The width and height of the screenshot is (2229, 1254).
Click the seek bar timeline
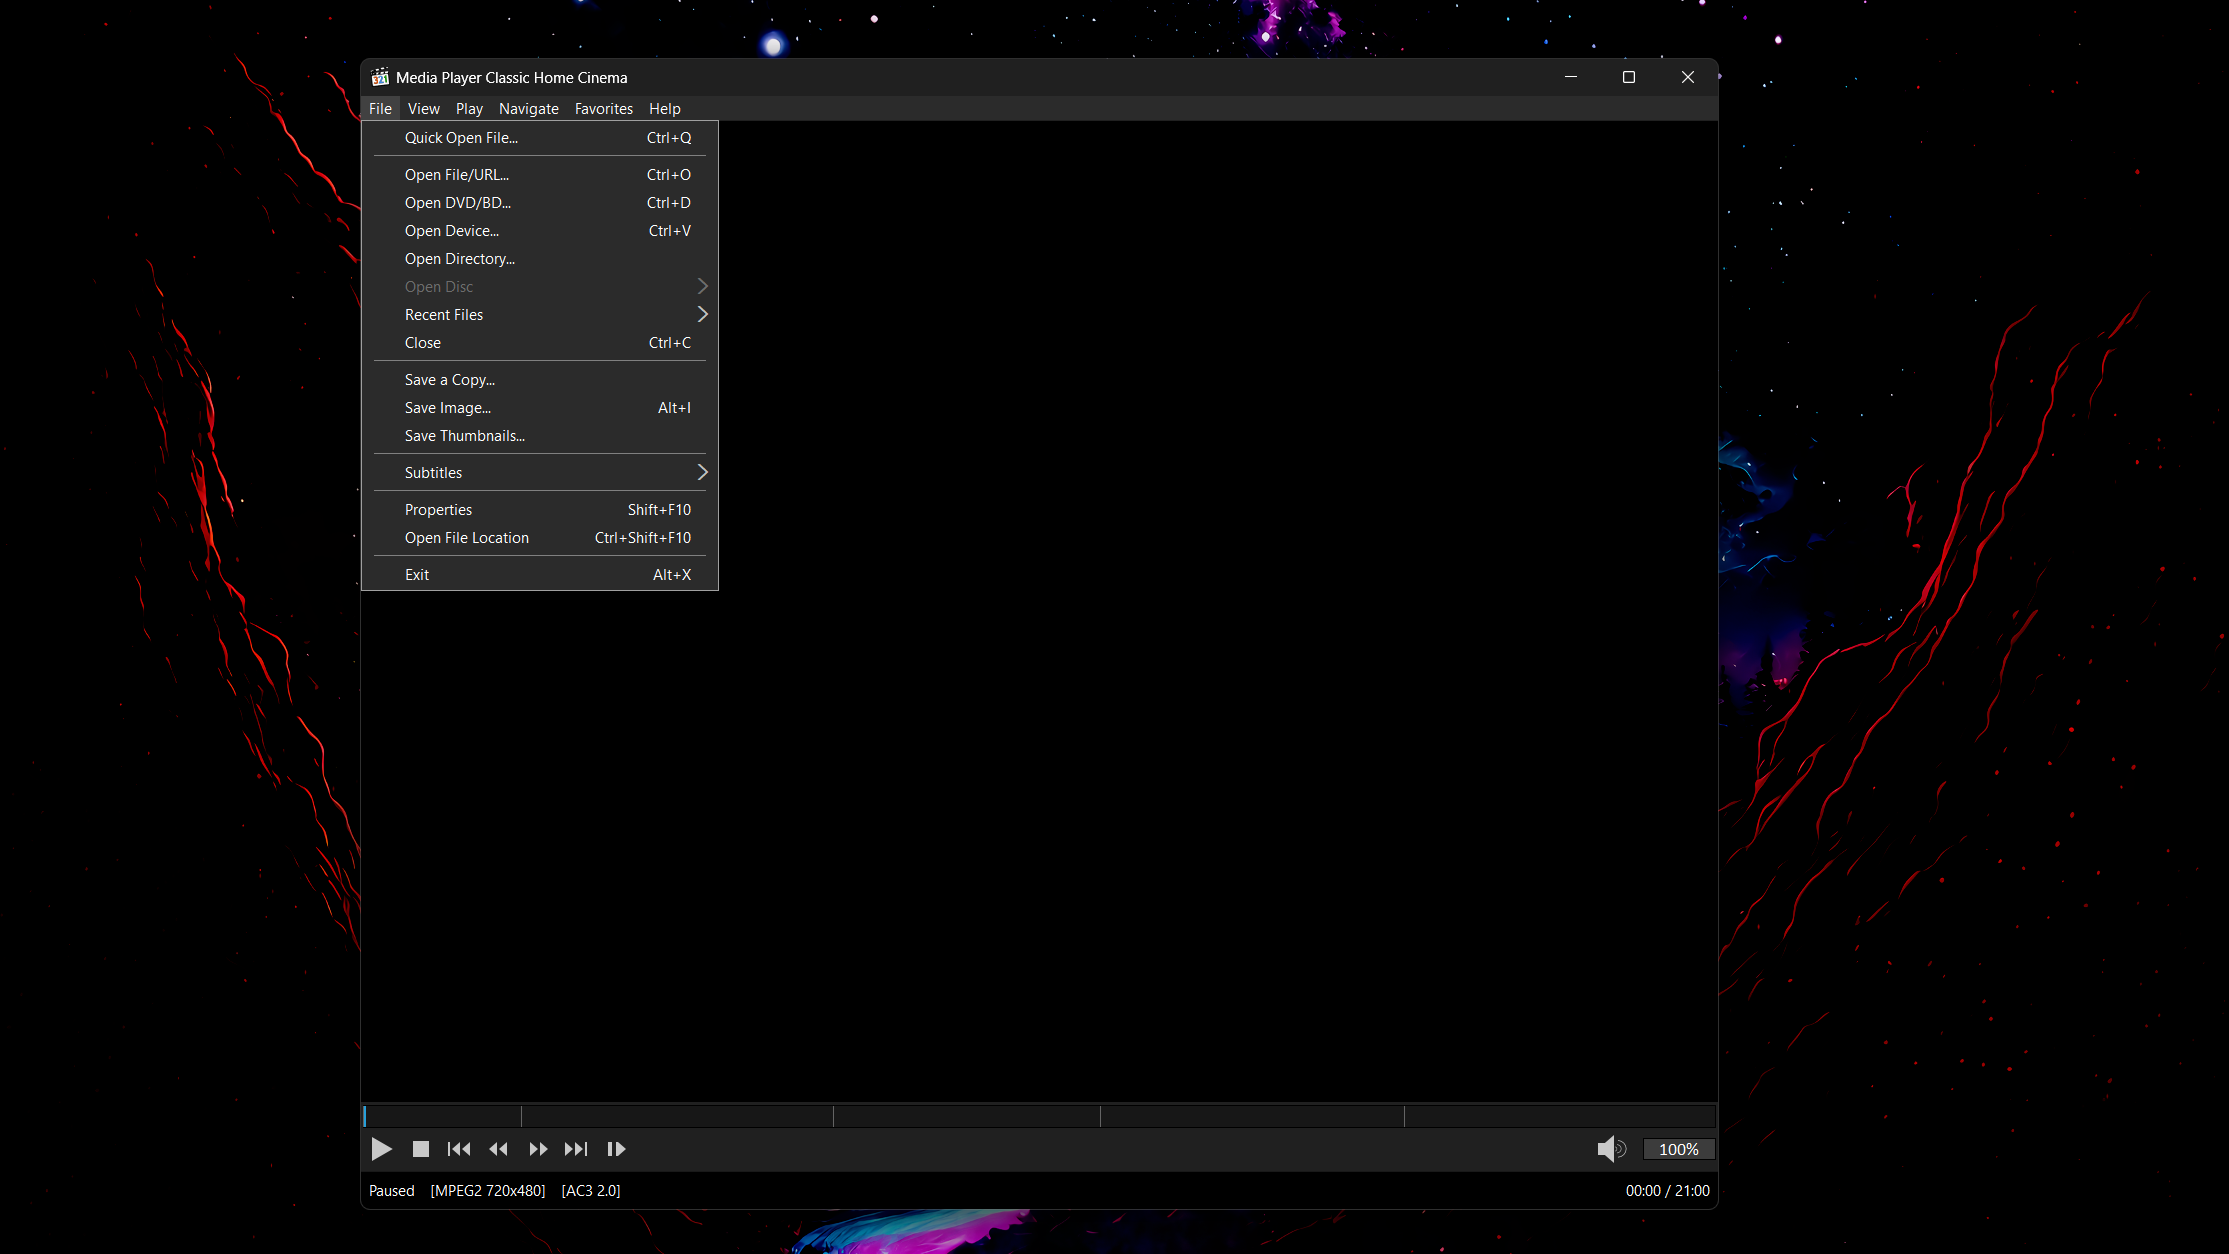pyautogui.click(x=1039, y=1116)
